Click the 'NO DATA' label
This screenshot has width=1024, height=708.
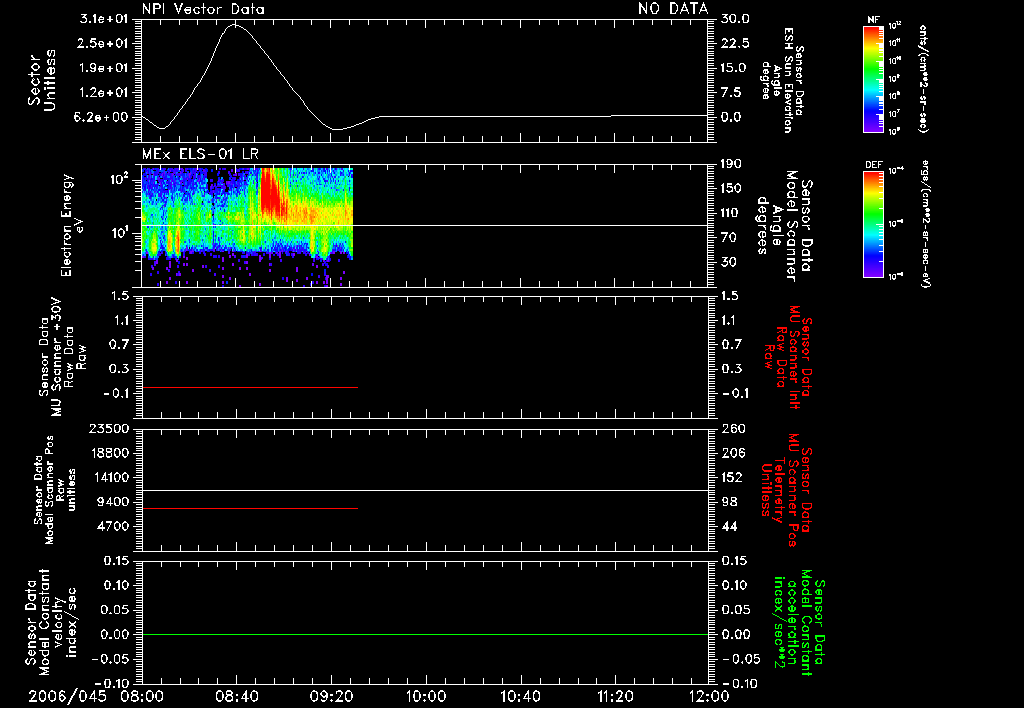click(673, 8)
